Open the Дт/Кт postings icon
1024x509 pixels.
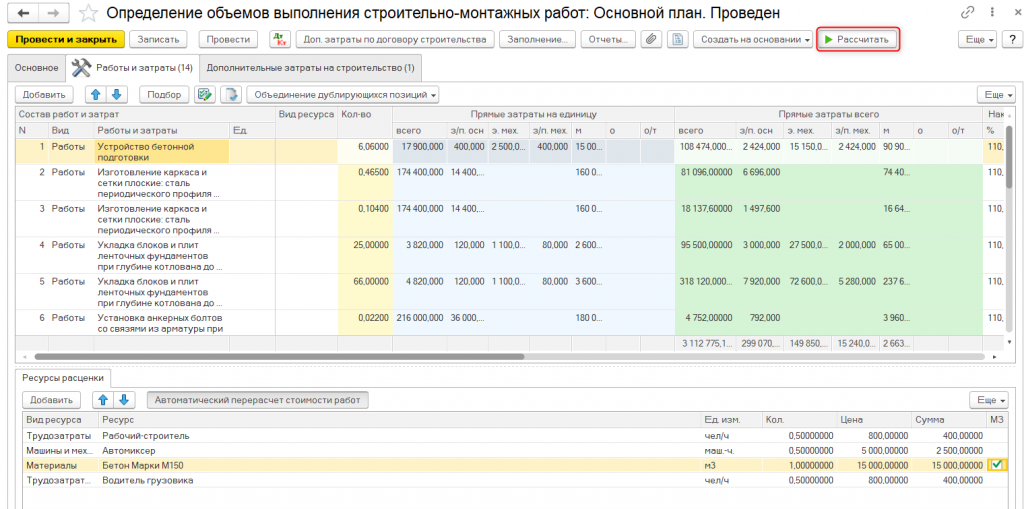point(279,39)
